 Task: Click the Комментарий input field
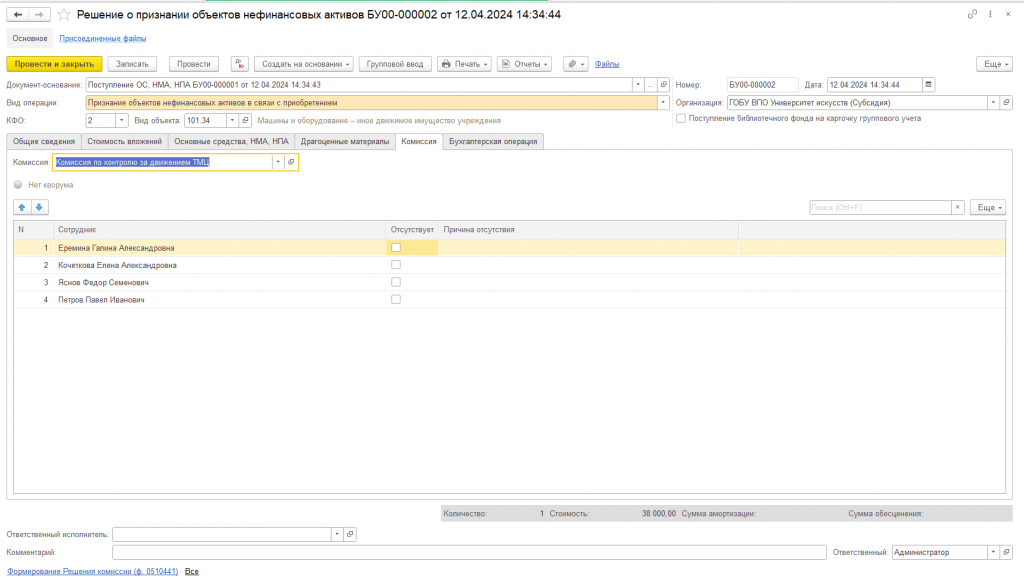click(469, 552)
